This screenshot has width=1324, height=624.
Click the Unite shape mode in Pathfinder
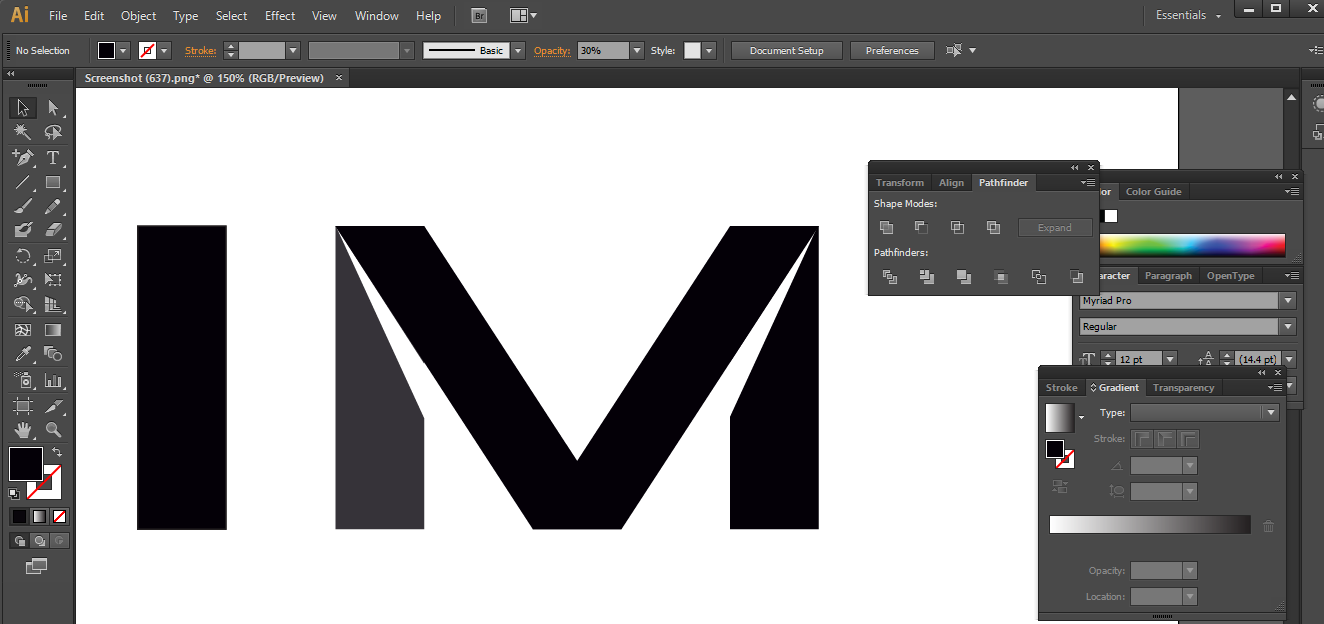[886, 227]
